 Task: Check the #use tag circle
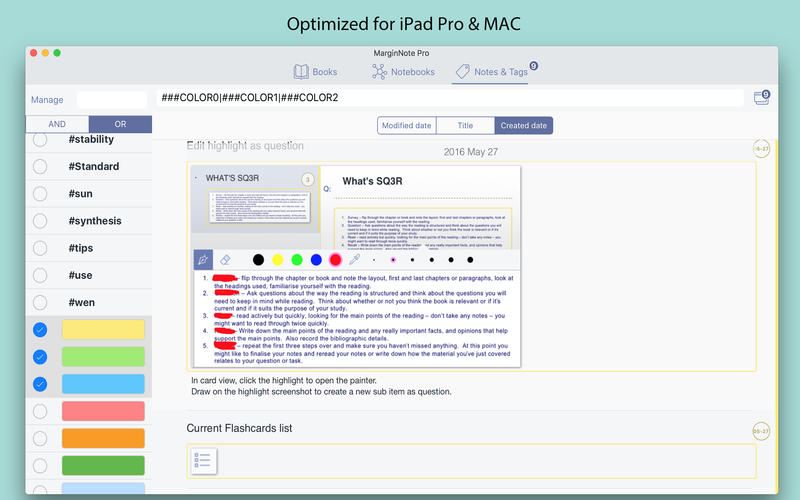(x=40, y=276)
